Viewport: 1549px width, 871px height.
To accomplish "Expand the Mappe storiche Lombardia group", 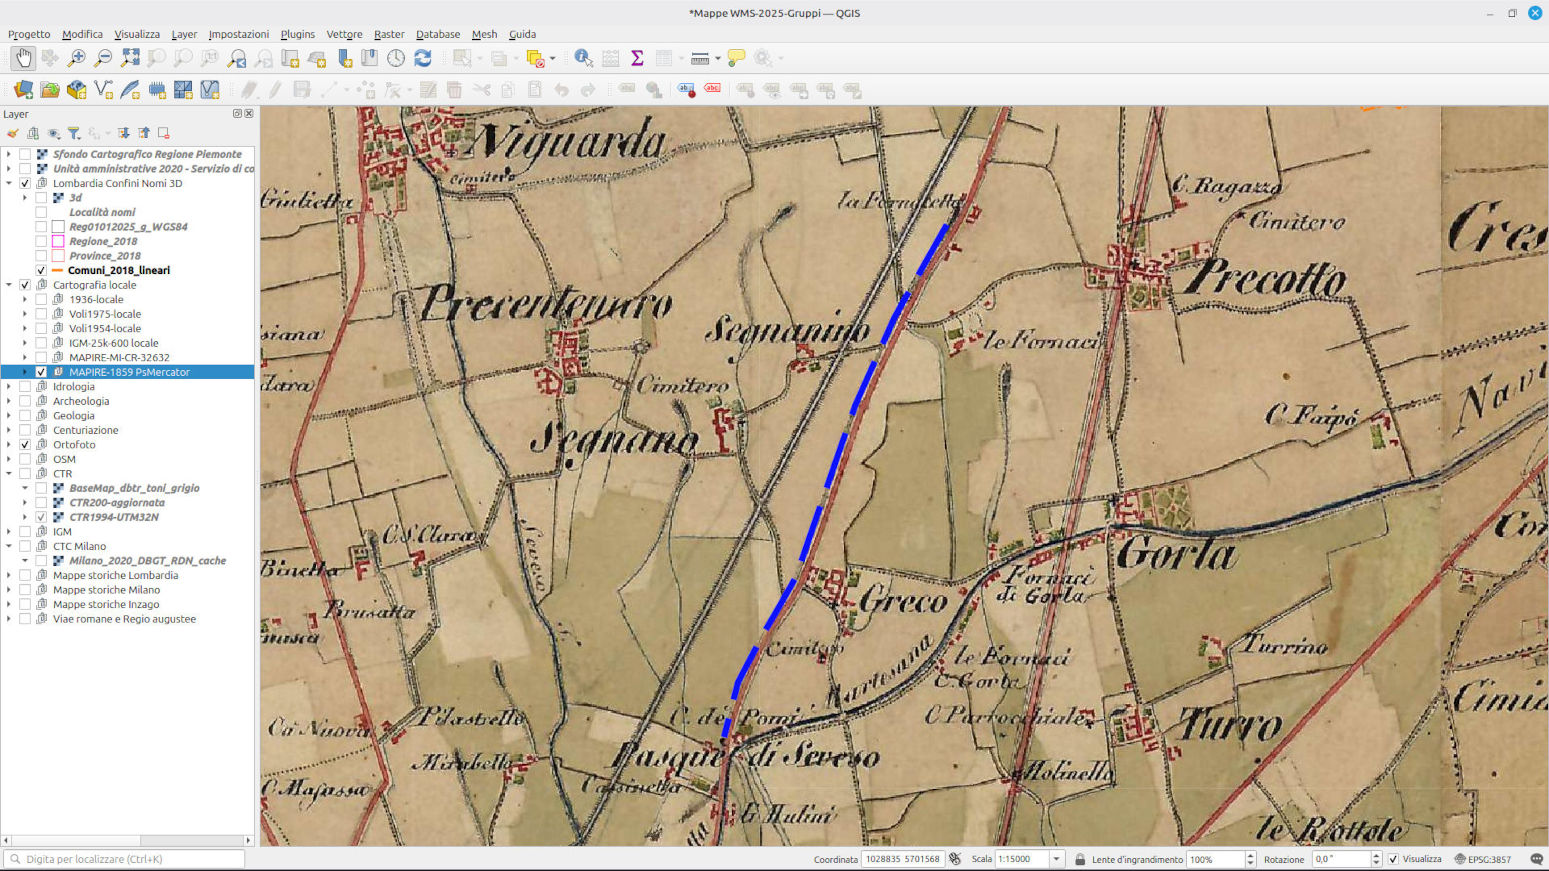I will (x=9, y=575).
